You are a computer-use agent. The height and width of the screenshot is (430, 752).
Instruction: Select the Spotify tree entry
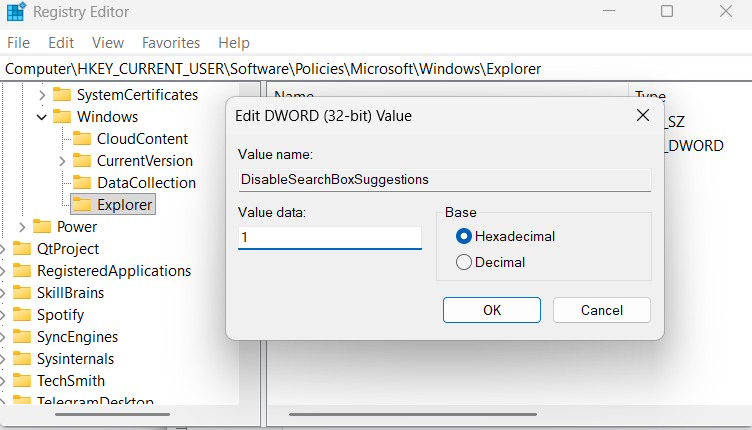coord(60,314)
